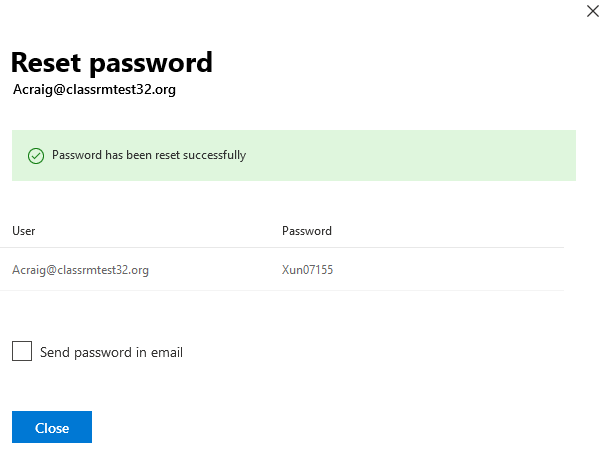Click the User column header

24,231
